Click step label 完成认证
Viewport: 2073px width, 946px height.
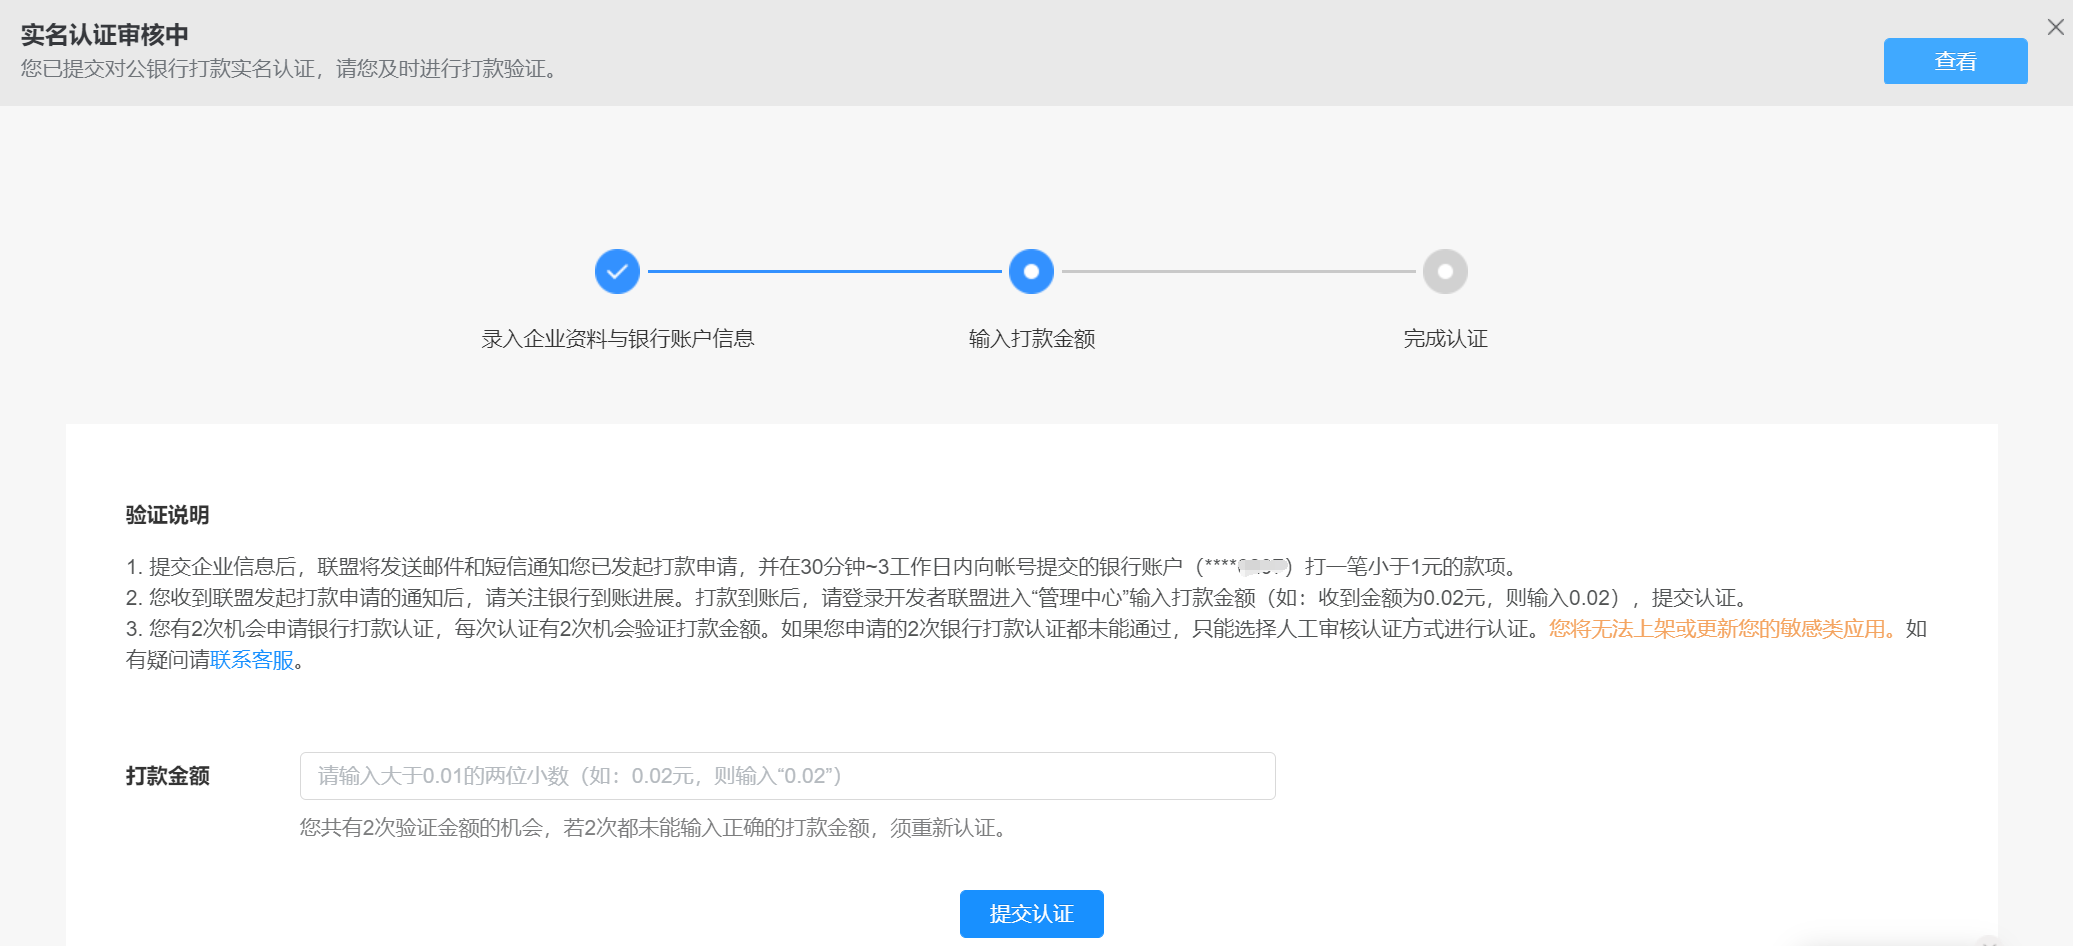point(1445,339)
